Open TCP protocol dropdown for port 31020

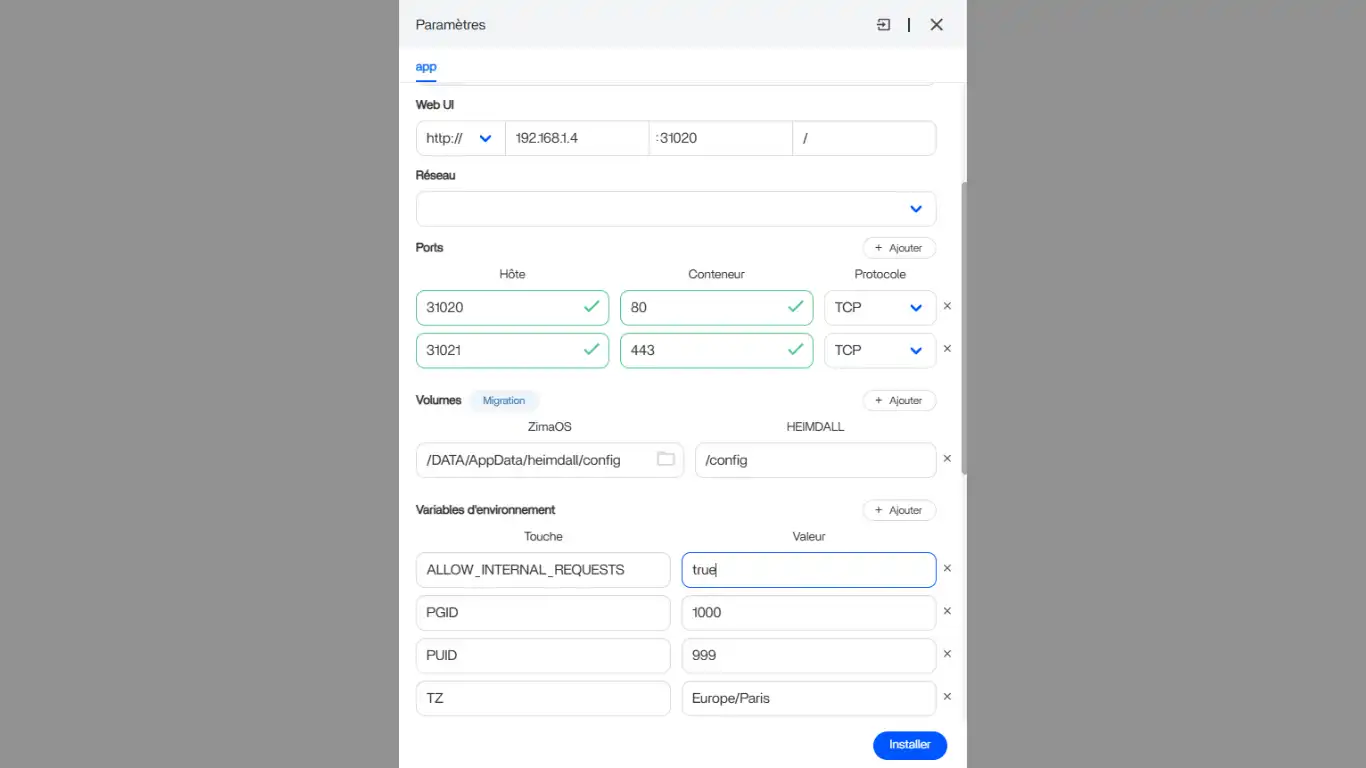(x=879, y=308)
